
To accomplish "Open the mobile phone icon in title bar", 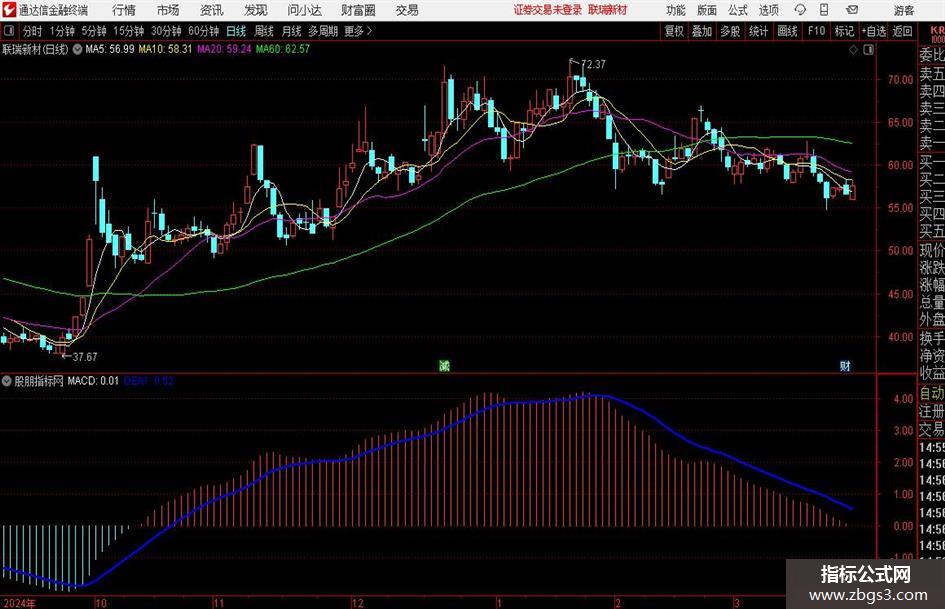I will click(x=824, y=10).
